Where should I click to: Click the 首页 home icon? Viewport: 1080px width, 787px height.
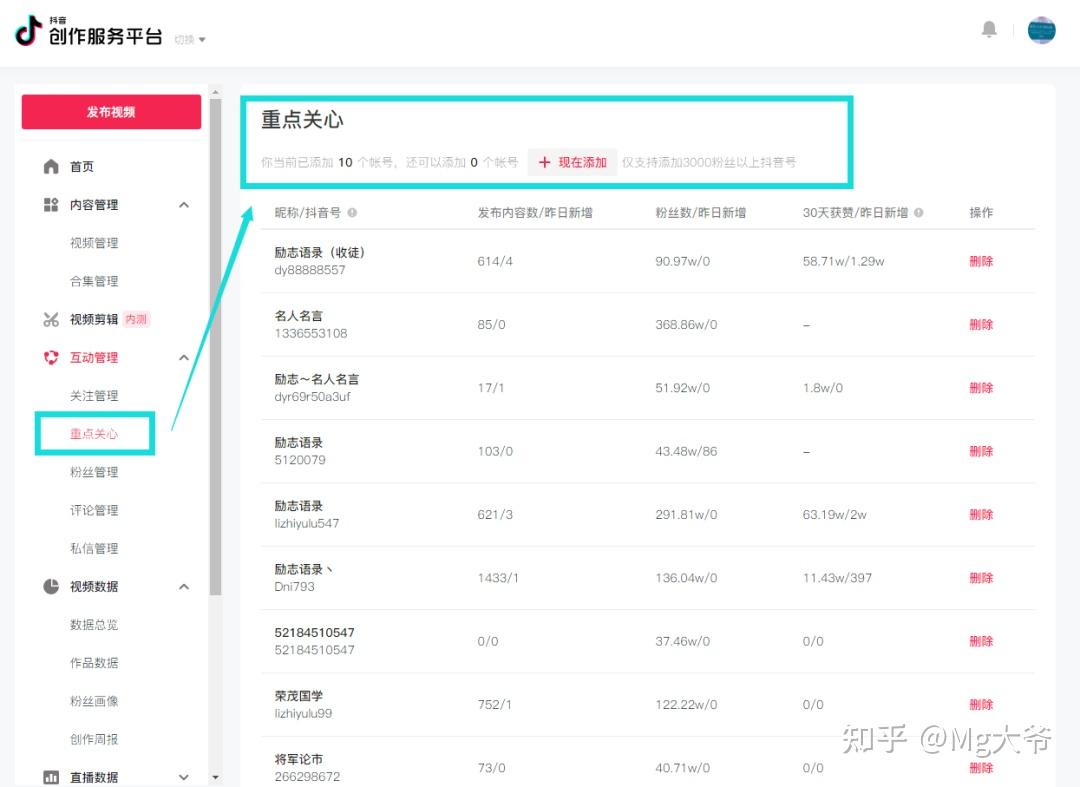click(x=51, y=167)
